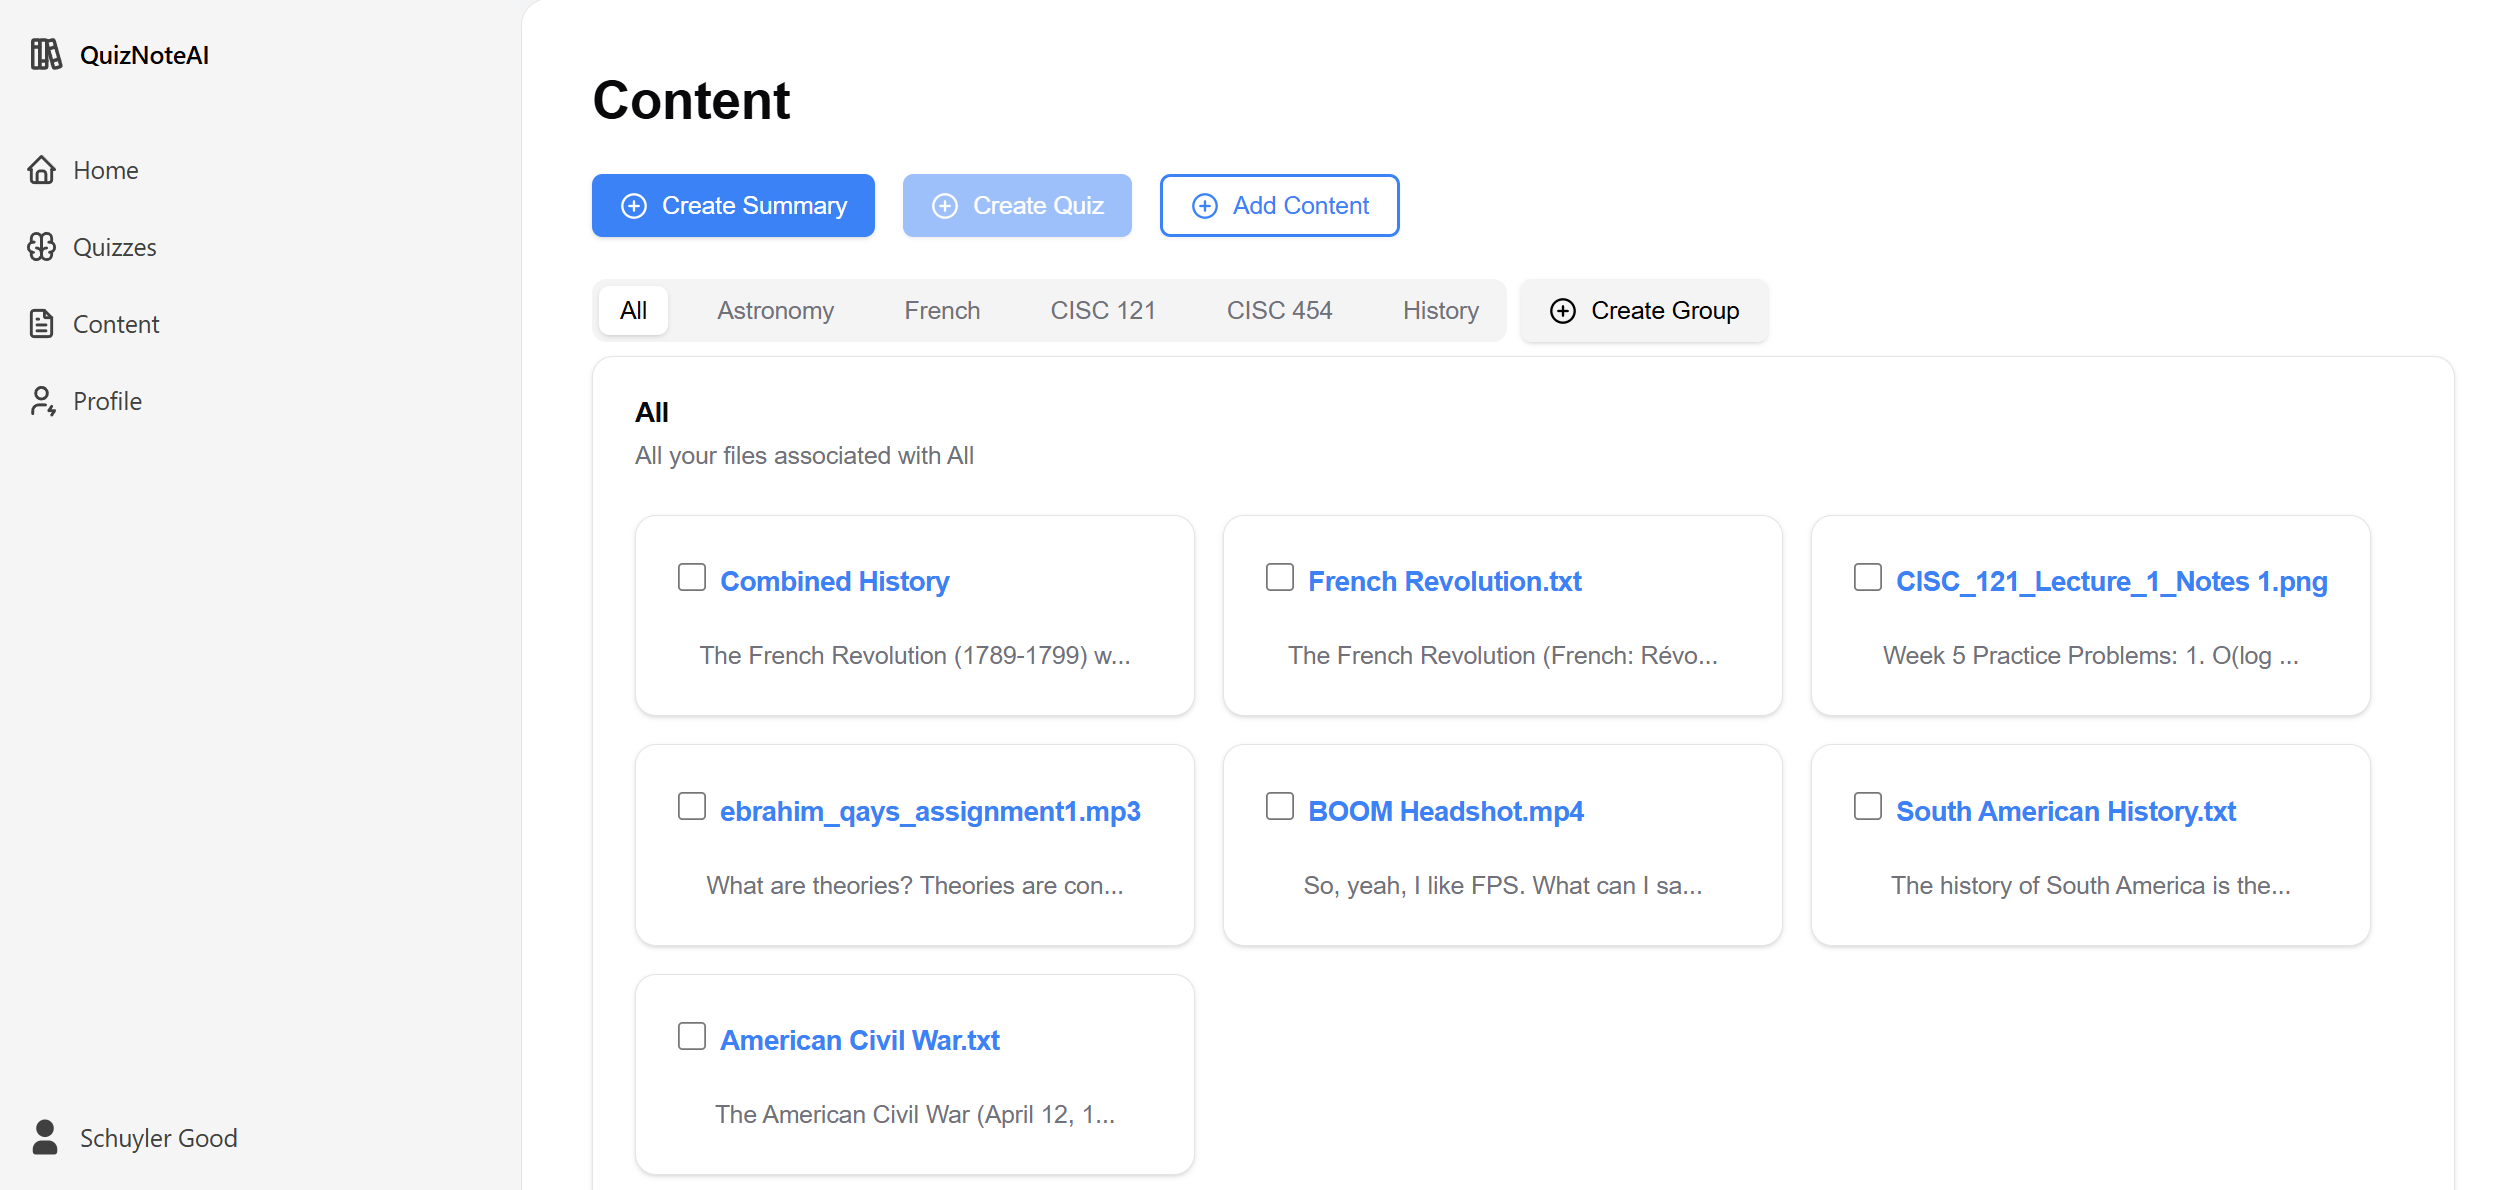Click the QuizNoteAI books logo icon

(x=45, y=54)
